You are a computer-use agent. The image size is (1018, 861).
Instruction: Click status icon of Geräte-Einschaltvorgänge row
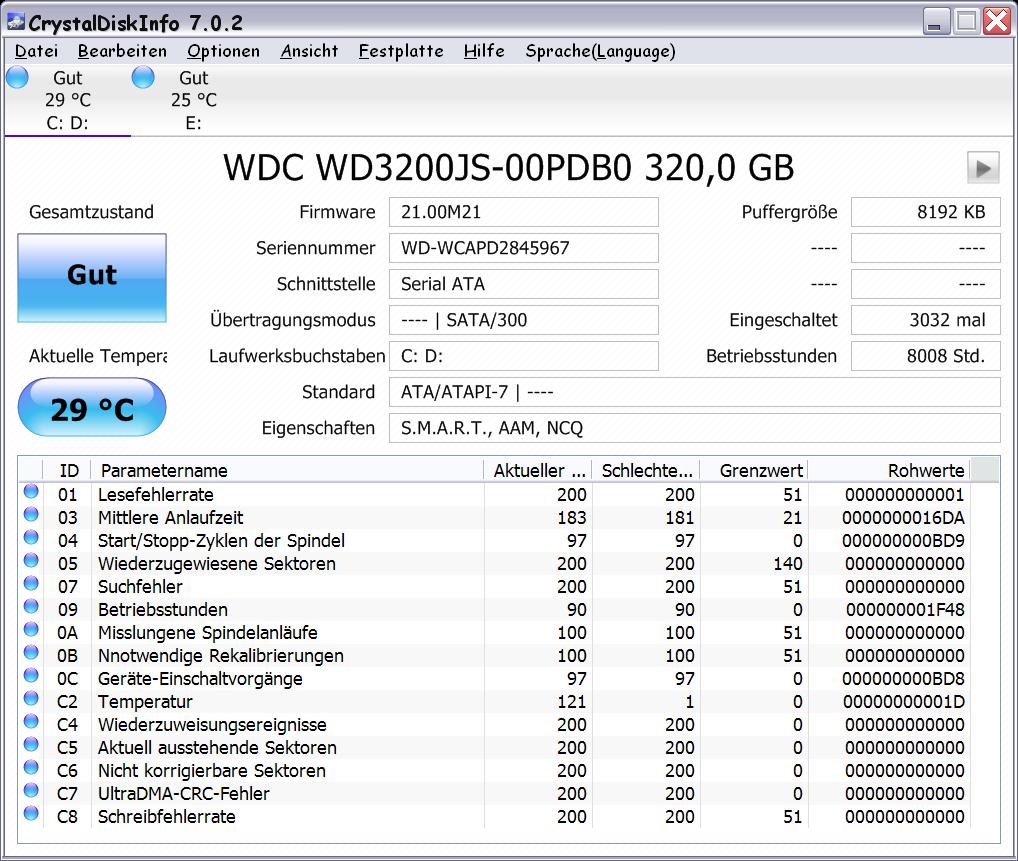(x=31, y=675)
